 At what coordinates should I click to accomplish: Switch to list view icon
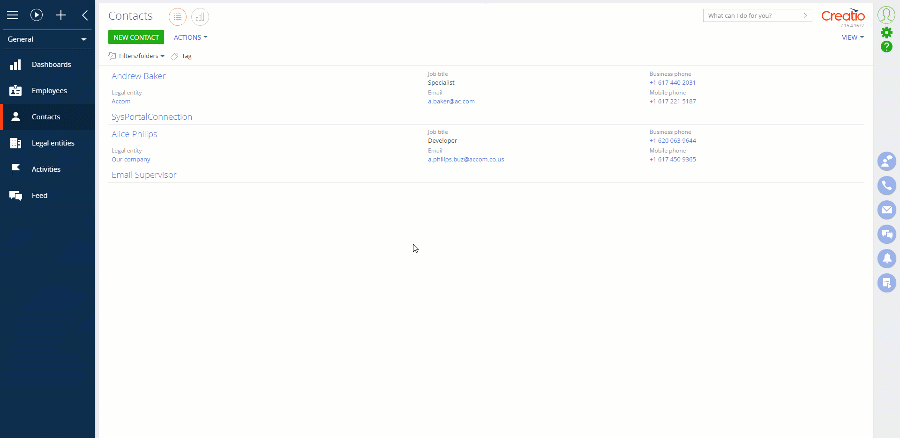point(177,17)
